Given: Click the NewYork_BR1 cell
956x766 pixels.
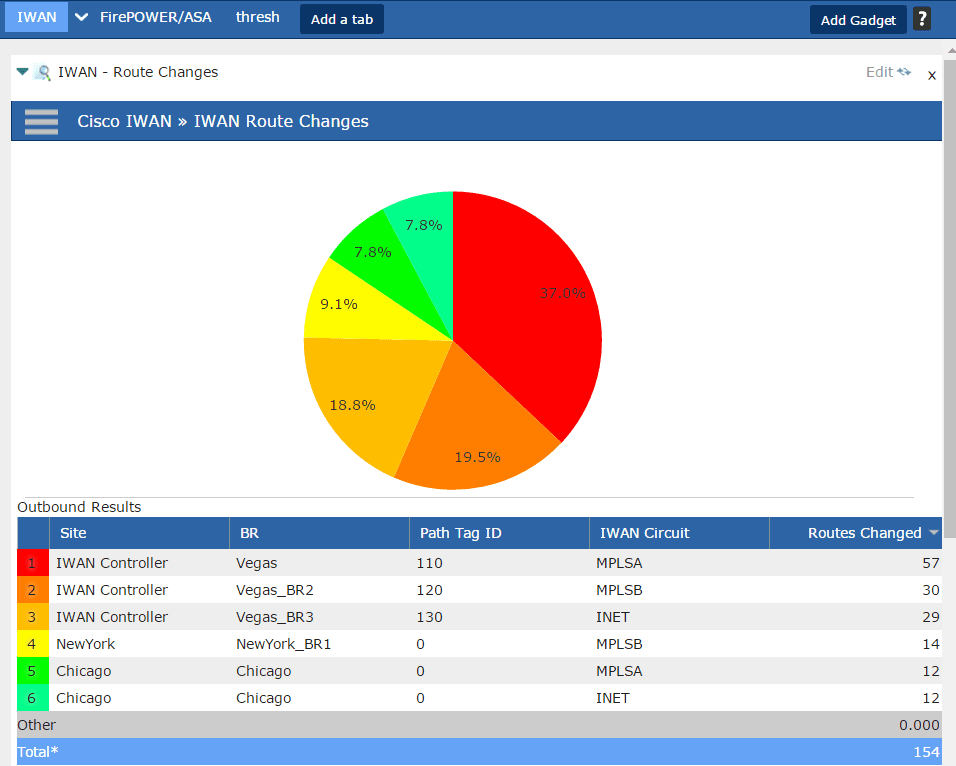Looking at the screenshot, I should click(284, 644).
